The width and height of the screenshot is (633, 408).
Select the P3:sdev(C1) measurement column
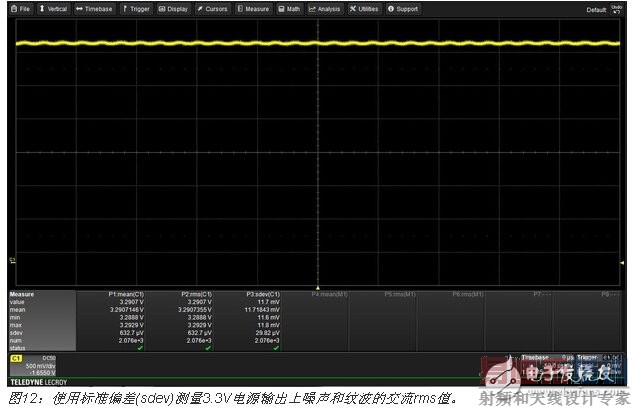tap(247, 321)
